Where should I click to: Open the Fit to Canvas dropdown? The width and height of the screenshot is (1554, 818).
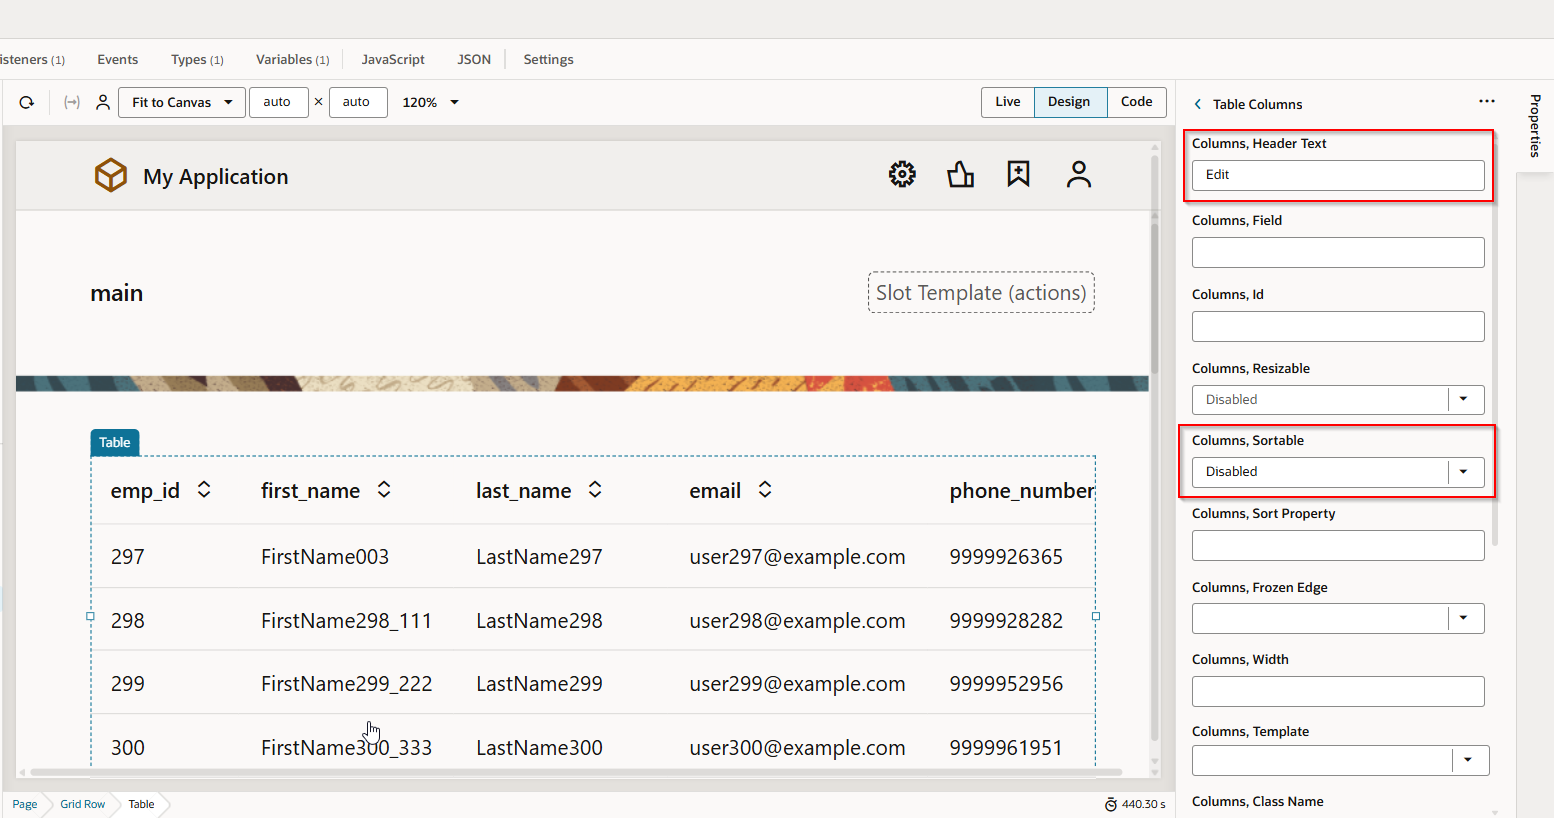181,102
